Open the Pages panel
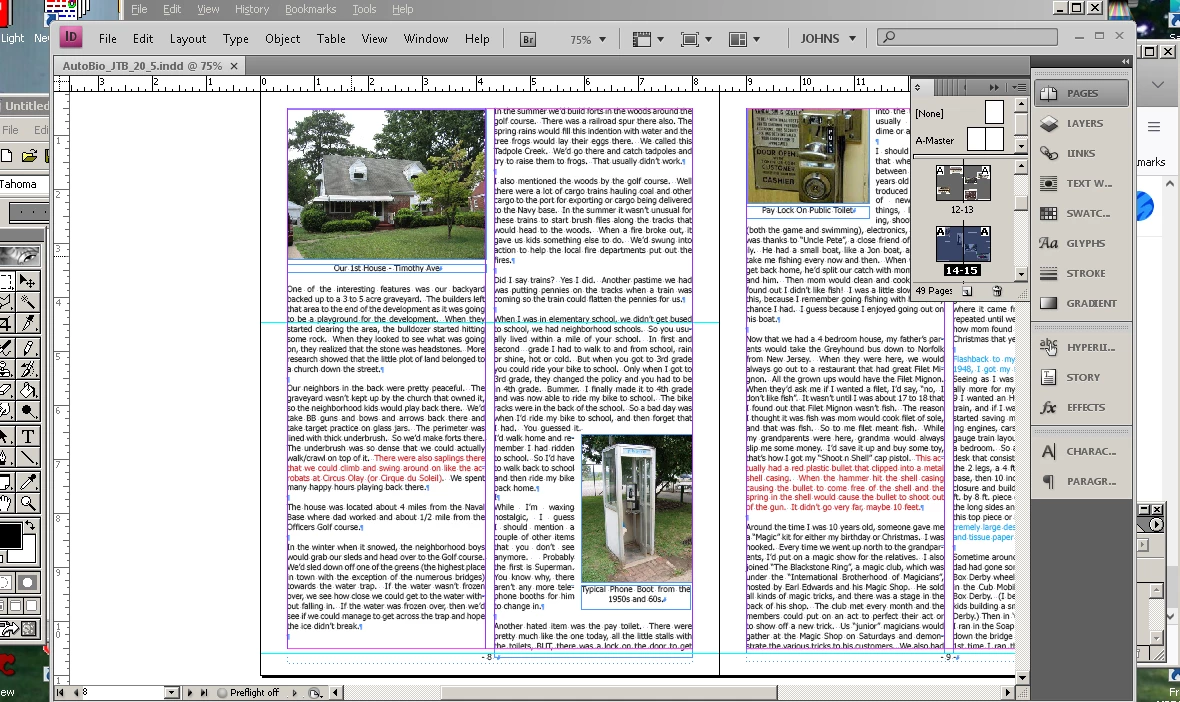 pos(1081,93)
